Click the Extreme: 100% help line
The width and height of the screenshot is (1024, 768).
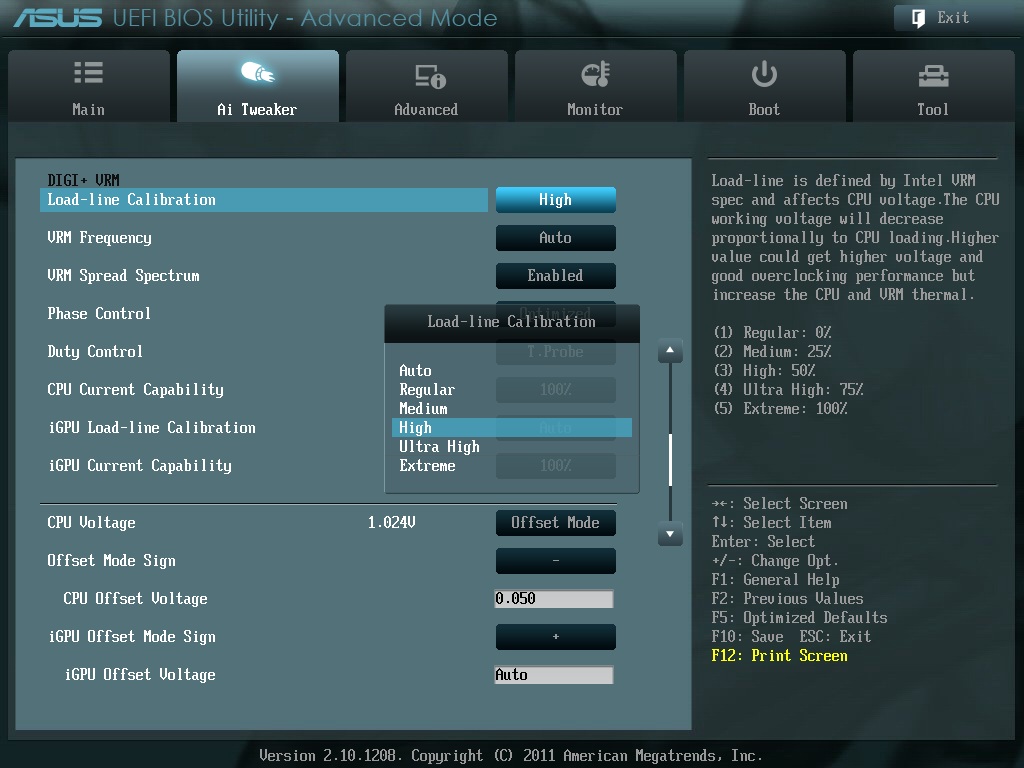tap(780, 408)
